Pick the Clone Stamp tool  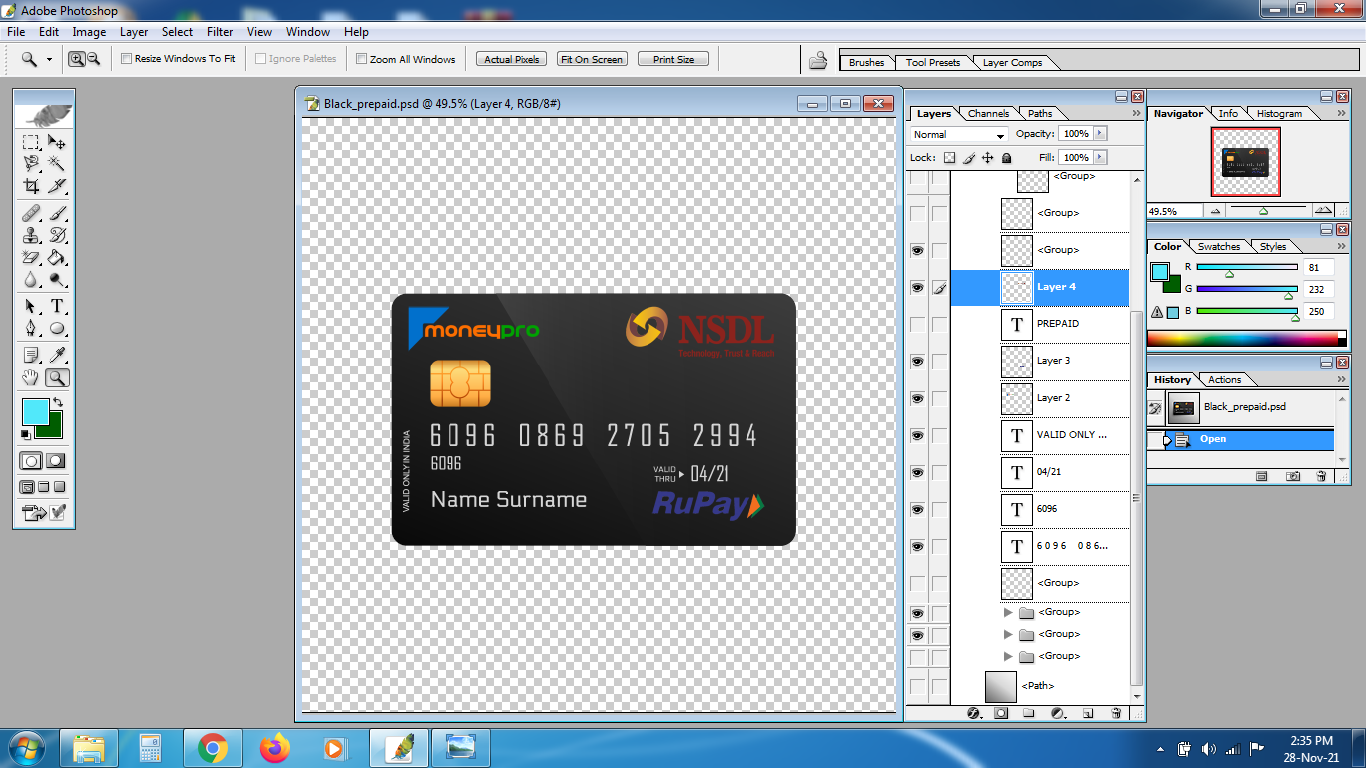pos(31,235)
